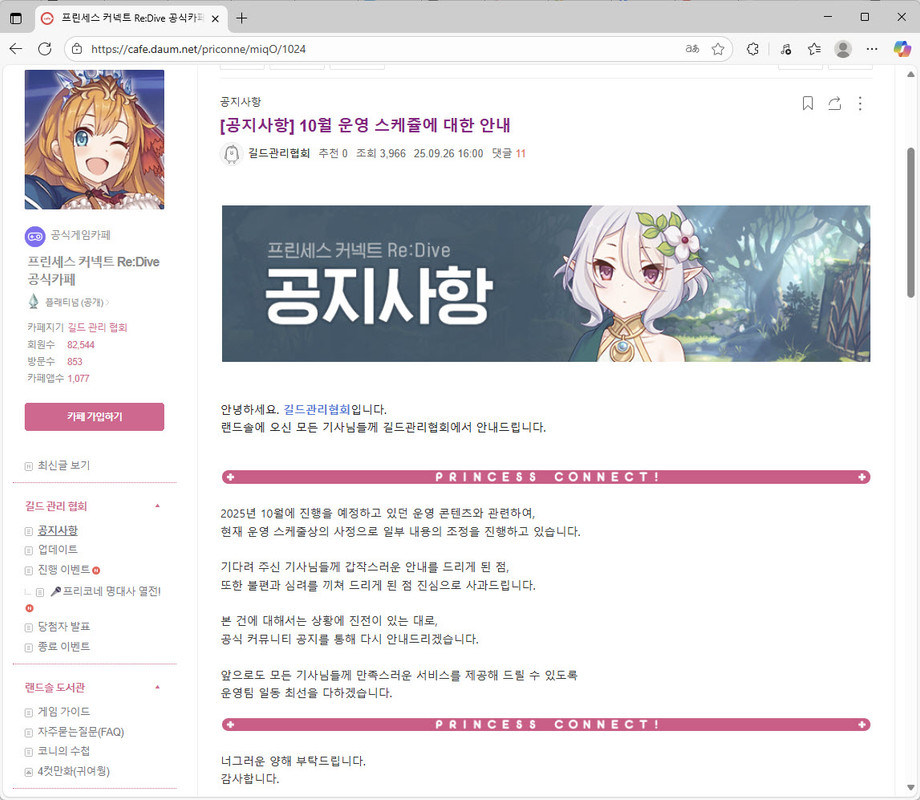
Task: Open the 코니의 수첩 board
Action: [x=63, y=751]
